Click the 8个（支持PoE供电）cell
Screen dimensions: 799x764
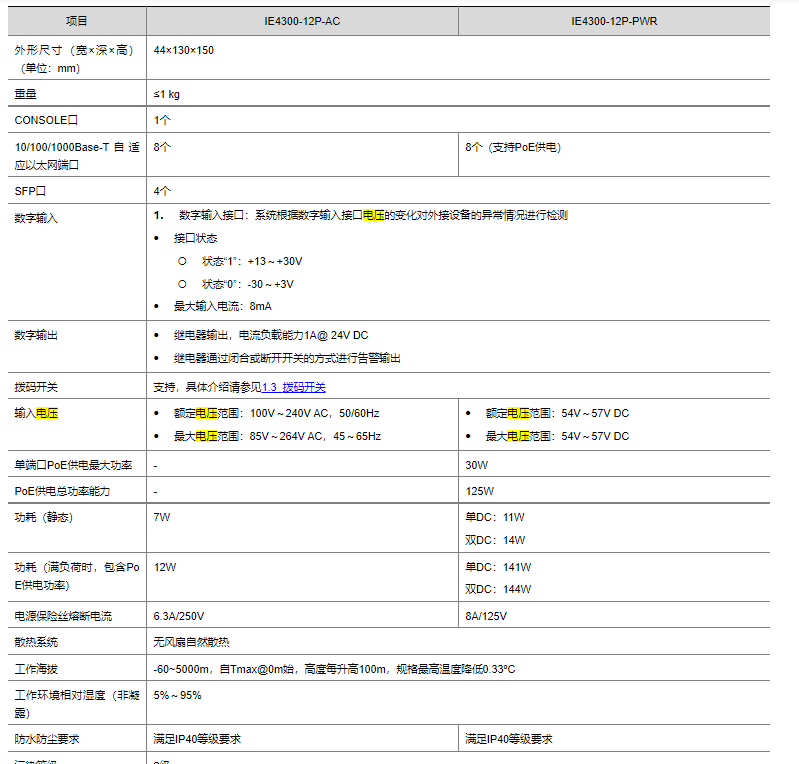tap(513, 147)
